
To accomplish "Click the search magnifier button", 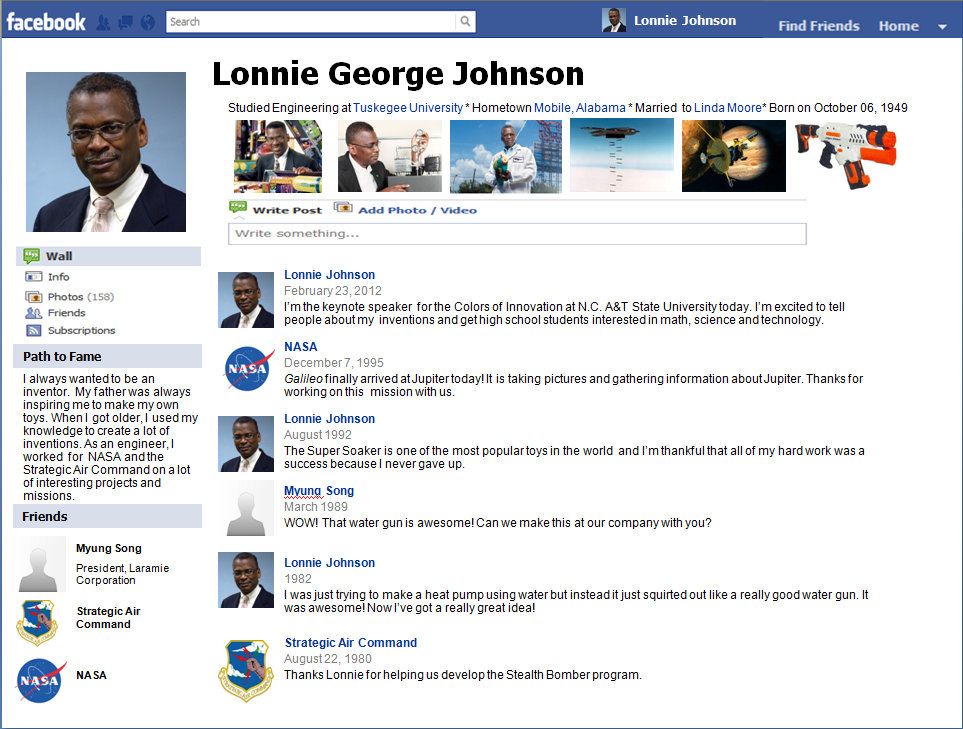I will click(466, 21).
